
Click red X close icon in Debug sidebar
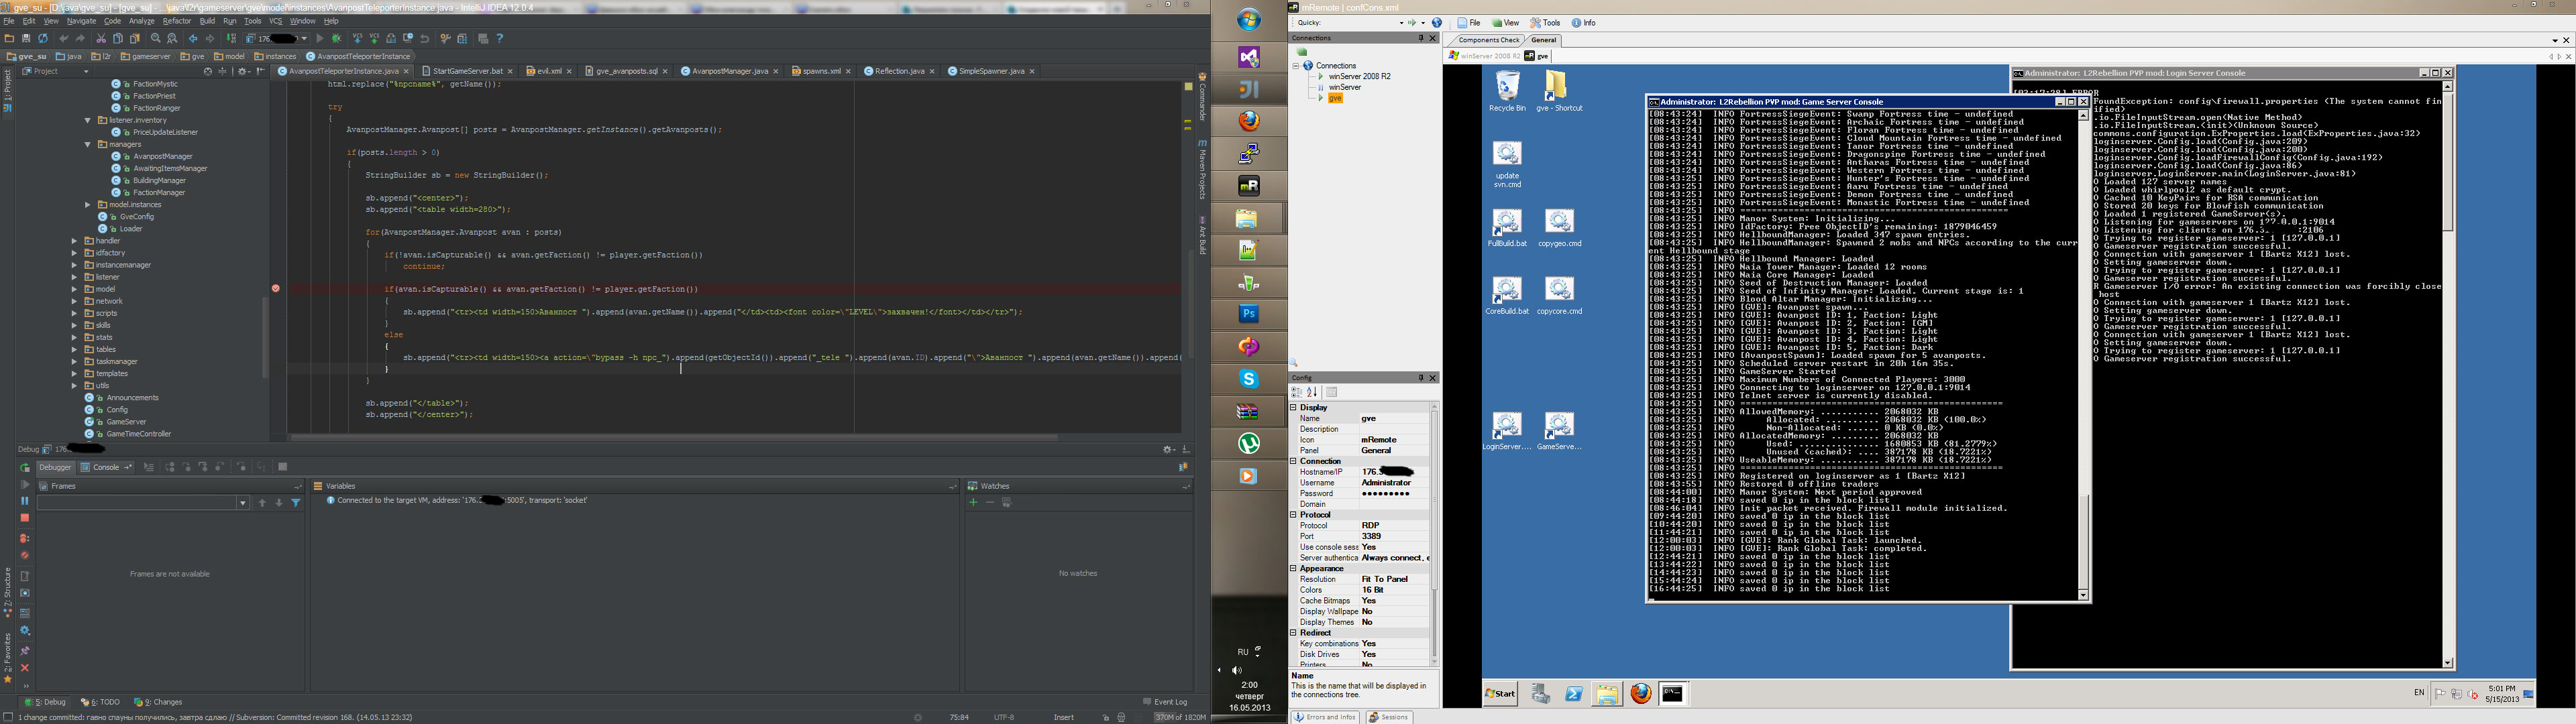[x=25, y=668]
